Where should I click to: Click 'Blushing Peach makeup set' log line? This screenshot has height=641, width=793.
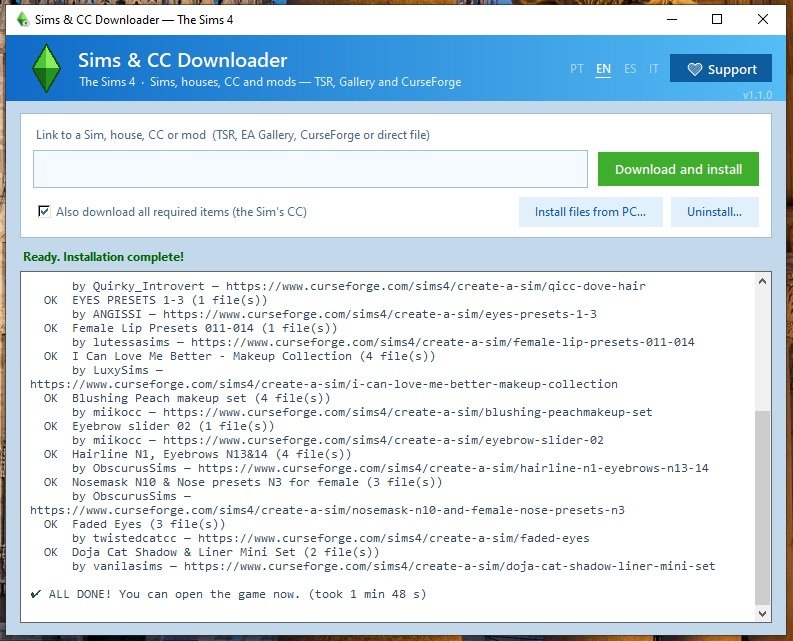201,398
